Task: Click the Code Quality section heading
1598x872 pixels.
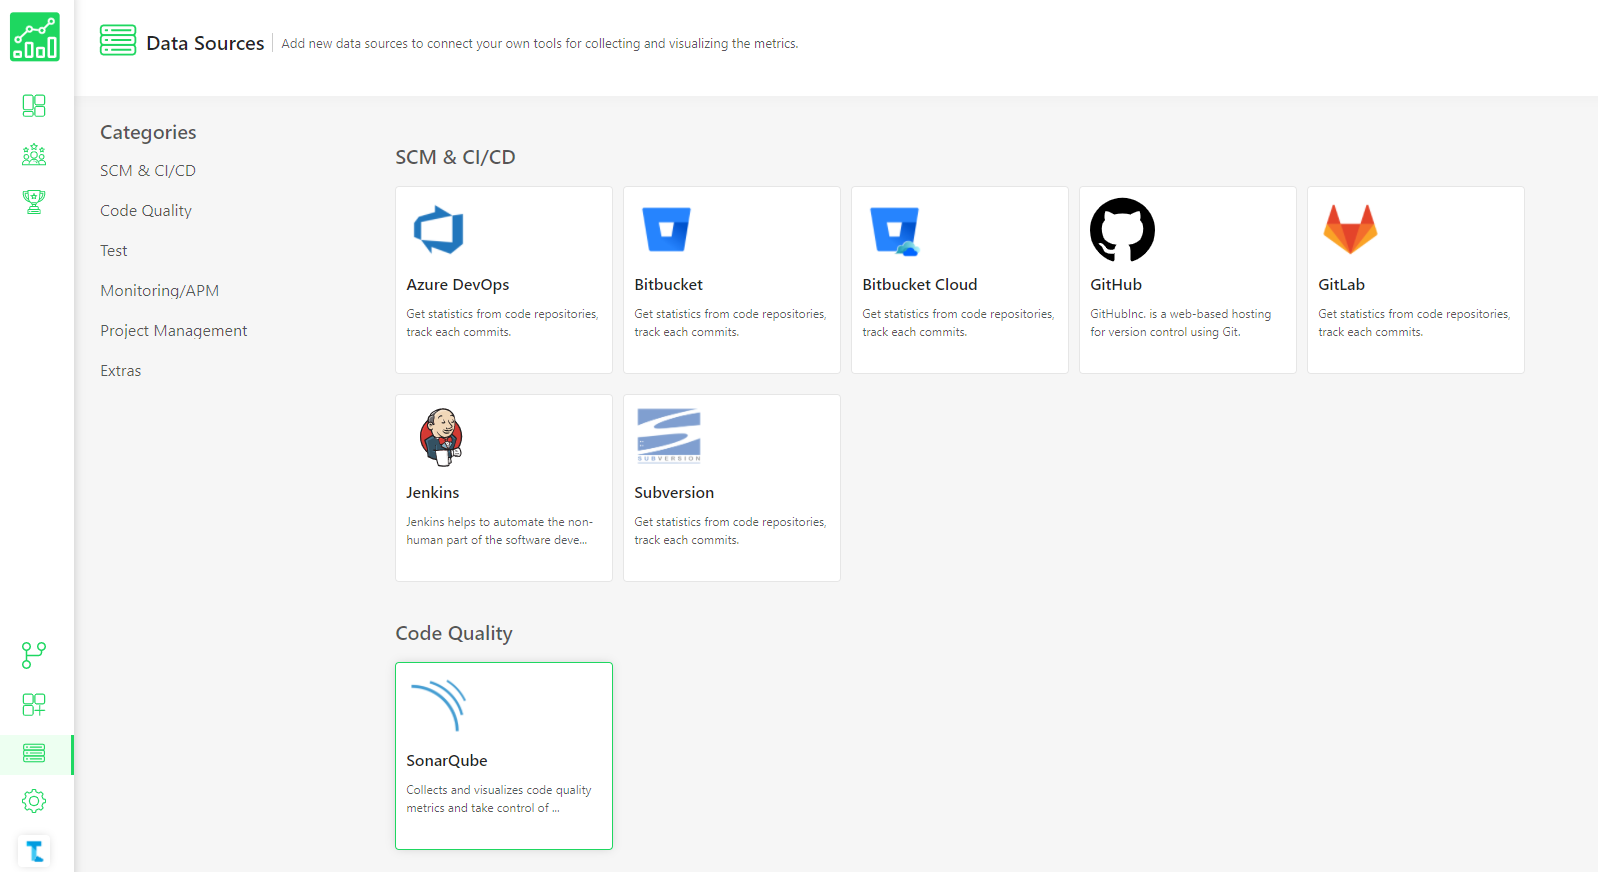Action: click(x=454, y=634)
